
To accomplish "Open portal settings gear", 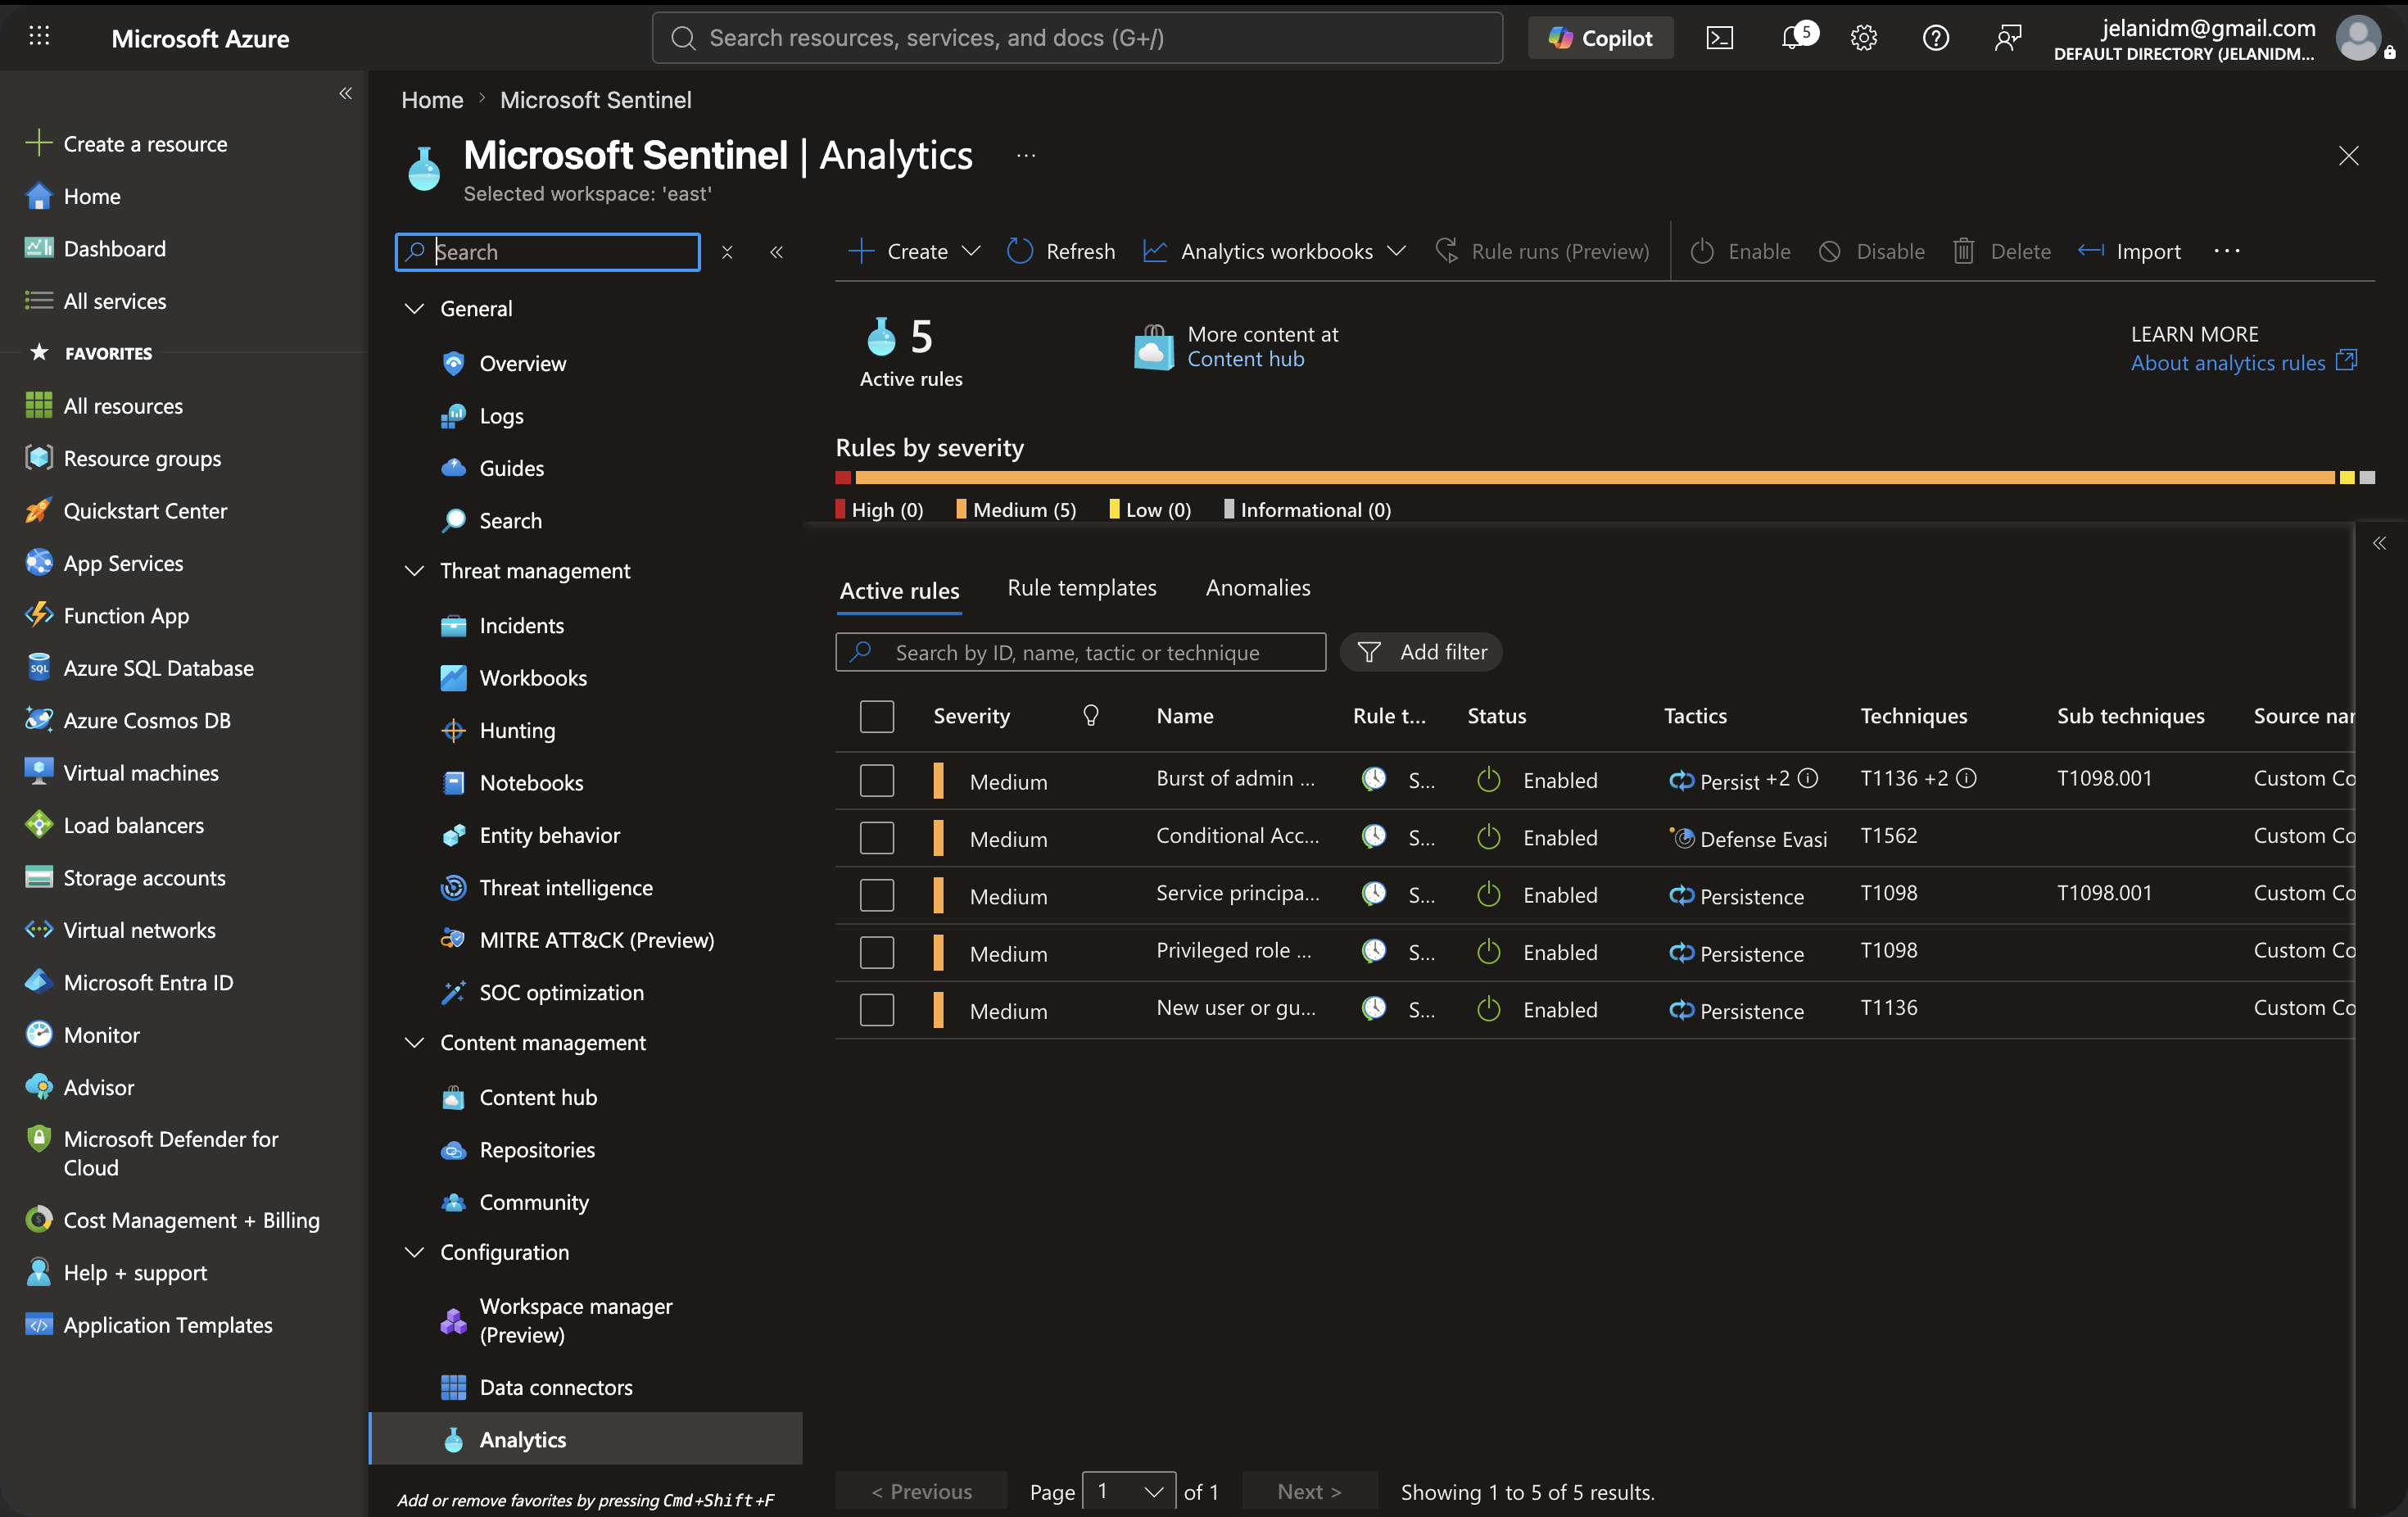I will pyautogui.click(x=1863, y=38).
